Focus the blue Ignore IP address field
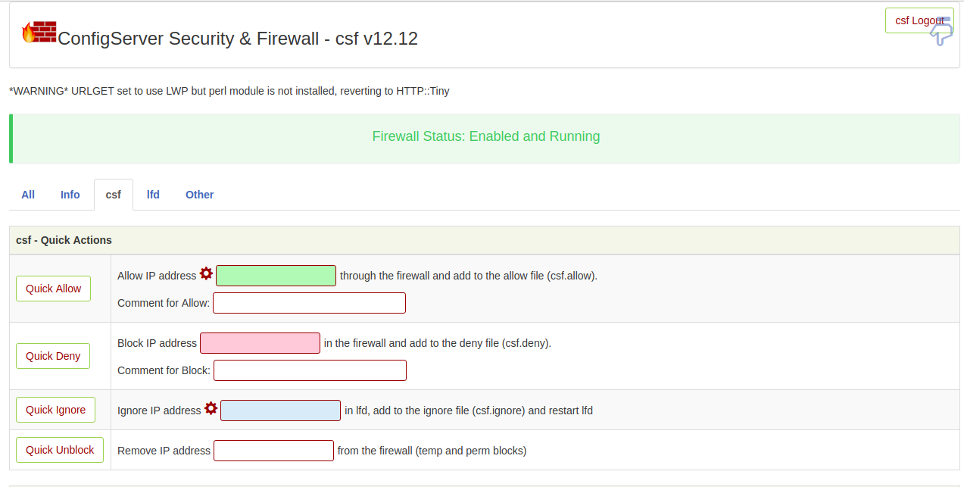964x488 pixels. coord(280,411)
